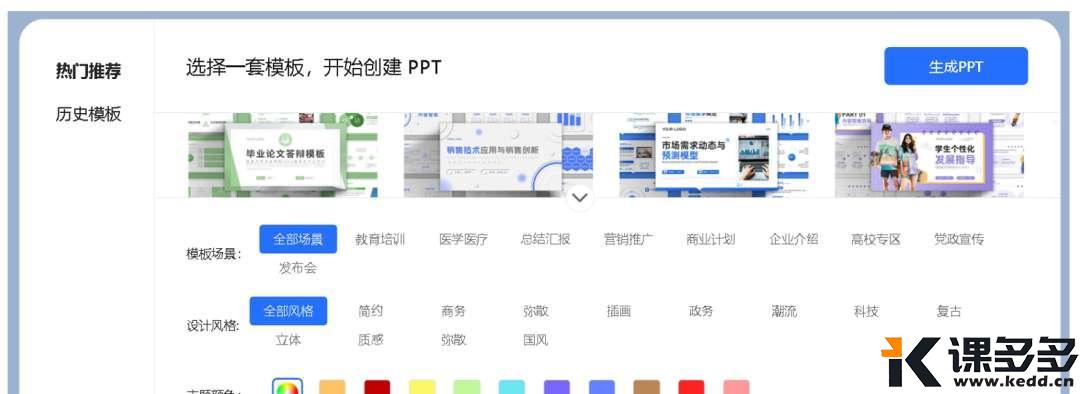Pick the dark red theme color swatch
Viewport: 1080px width, 394px height.
point(377,387)
